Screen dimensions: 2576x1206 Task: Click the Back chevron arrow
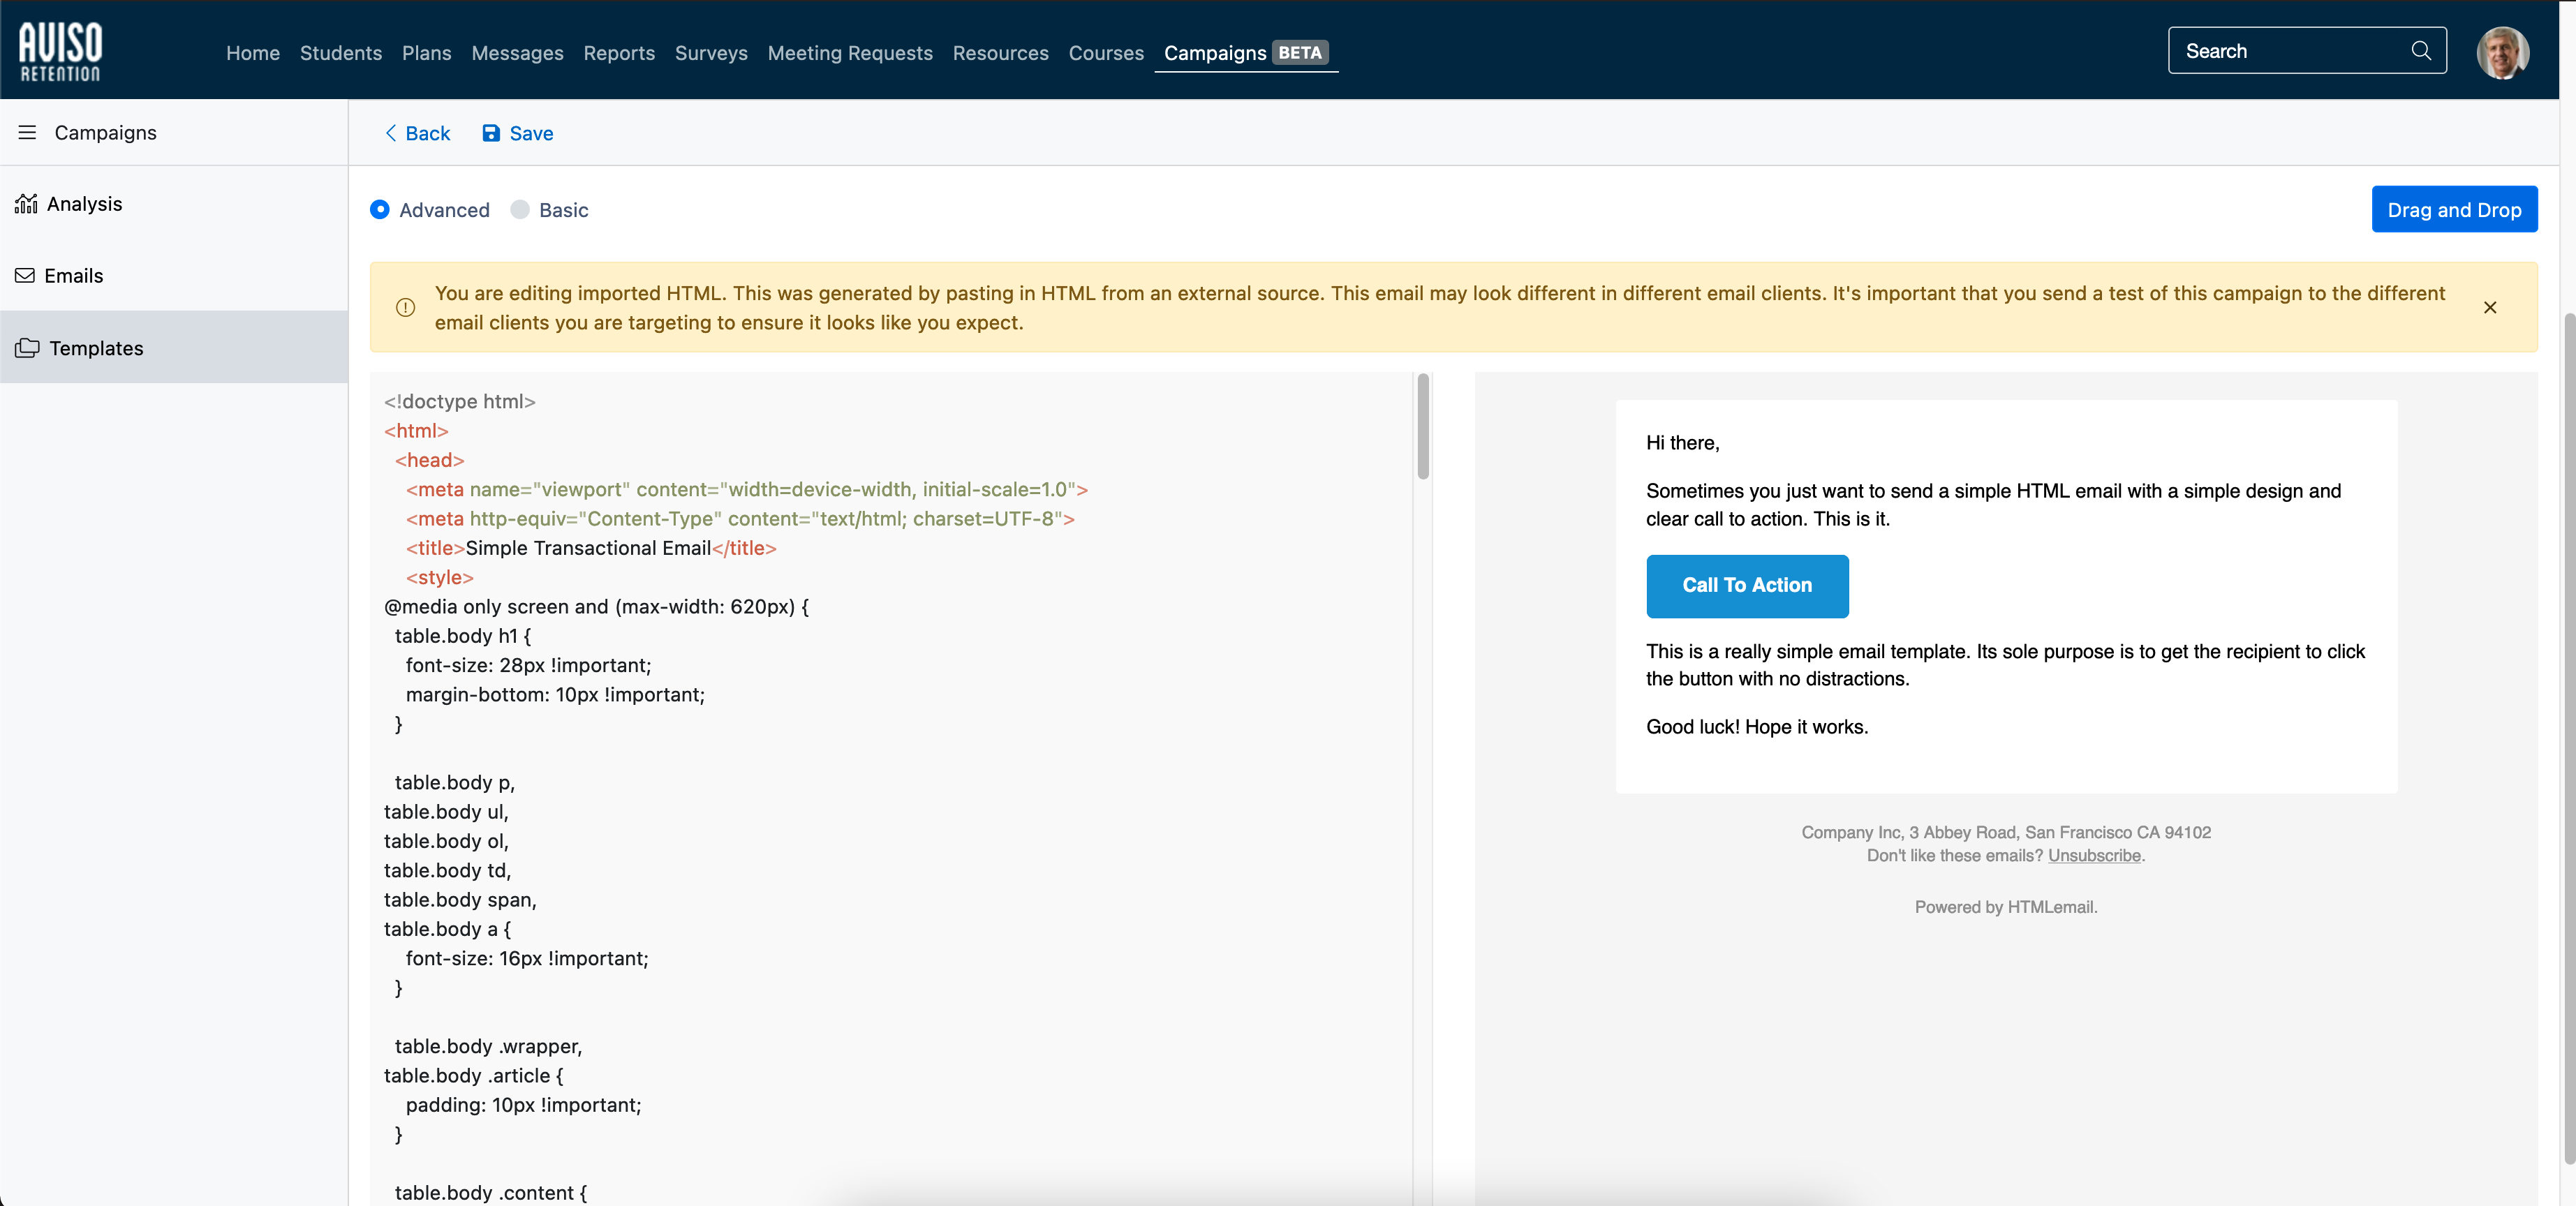(x=391, y=133)
